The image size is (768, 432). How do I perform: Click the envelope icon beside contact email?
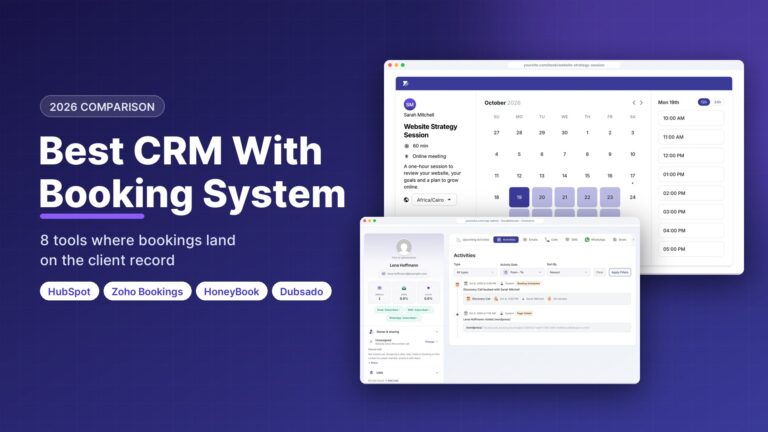click(x=384, y=274)
